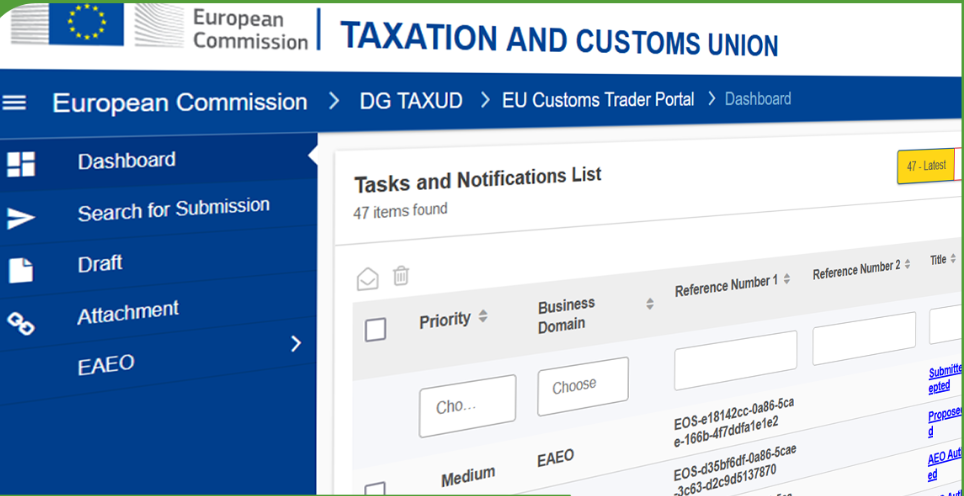This screenshot has width=964, height=496.
Task: Open Draft in the sidebar
Action: click(x=100, y=264)
